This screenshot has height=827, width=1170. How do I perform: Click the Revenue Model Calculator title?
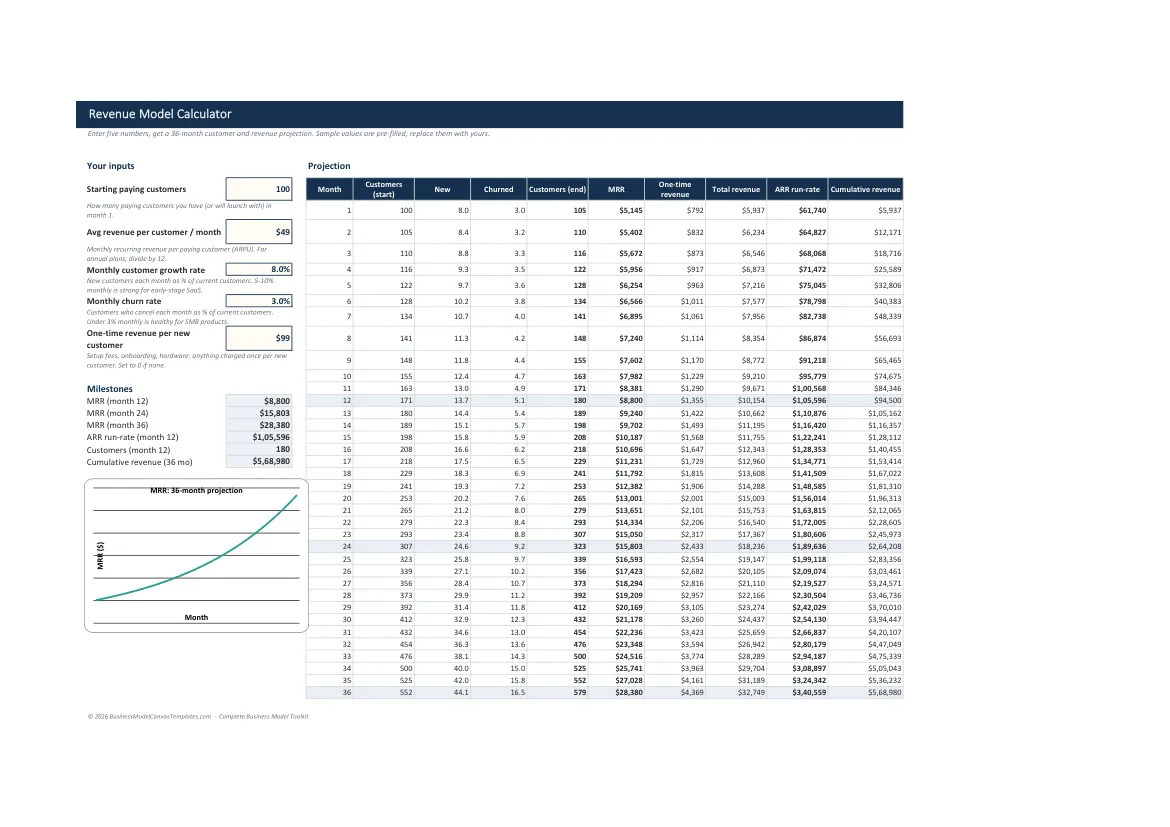(160, 114)
